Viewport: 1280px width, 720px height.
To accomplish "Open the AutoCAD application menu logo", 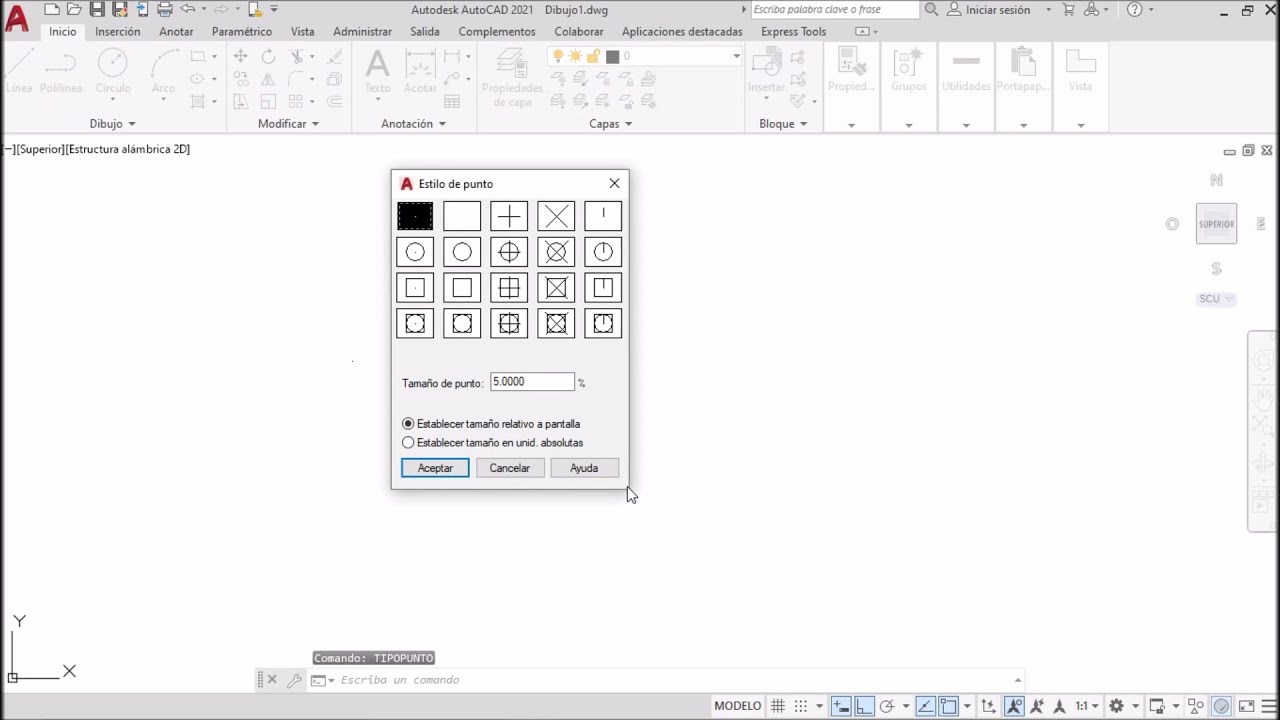I will (x=17, y=19).
